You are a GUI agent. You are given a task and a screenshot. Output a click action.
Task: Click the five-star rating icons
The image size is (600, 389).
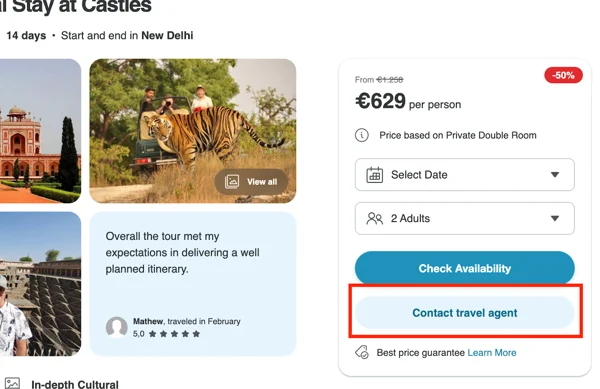174,334
